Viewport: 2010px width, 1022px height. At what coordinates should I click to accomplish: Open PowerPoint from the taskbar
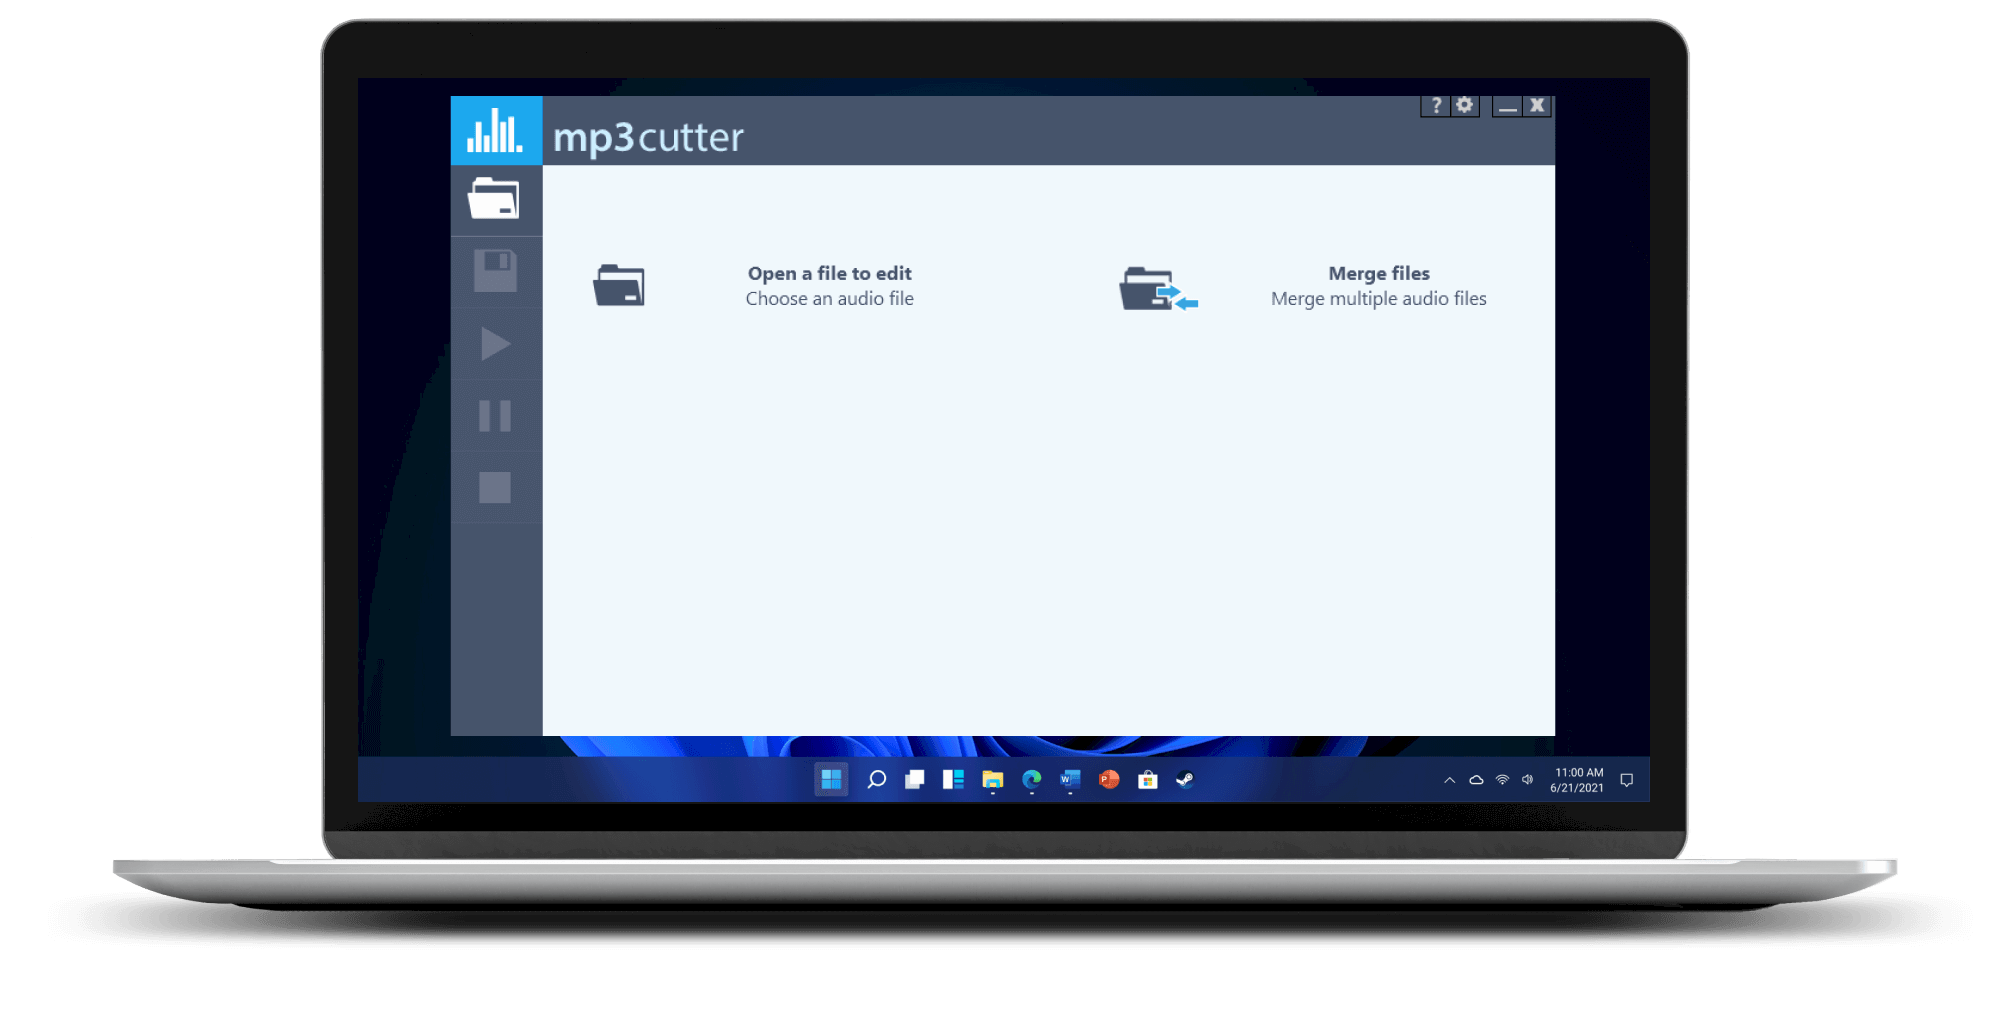(x=1109, y=780)
